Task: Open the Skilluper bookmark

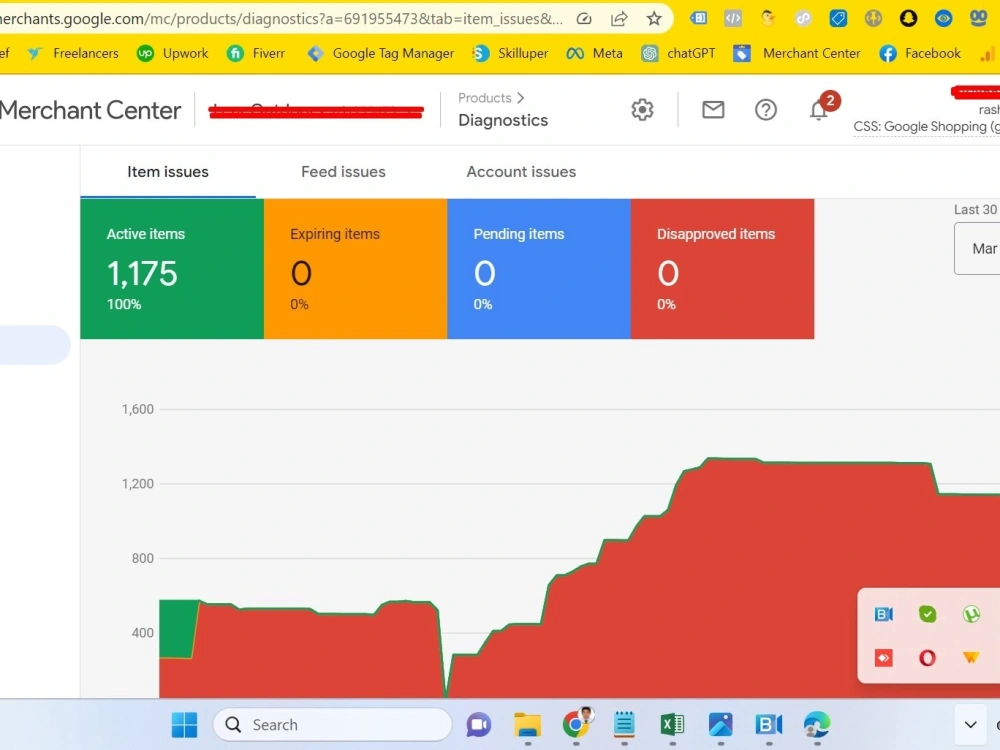Action: 510,54
